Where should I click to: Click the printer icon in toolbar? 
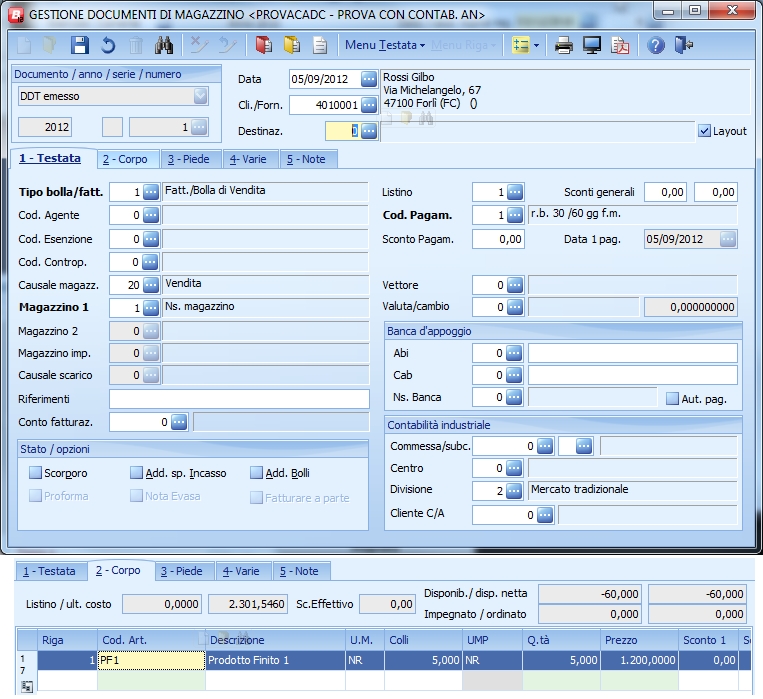564,45
